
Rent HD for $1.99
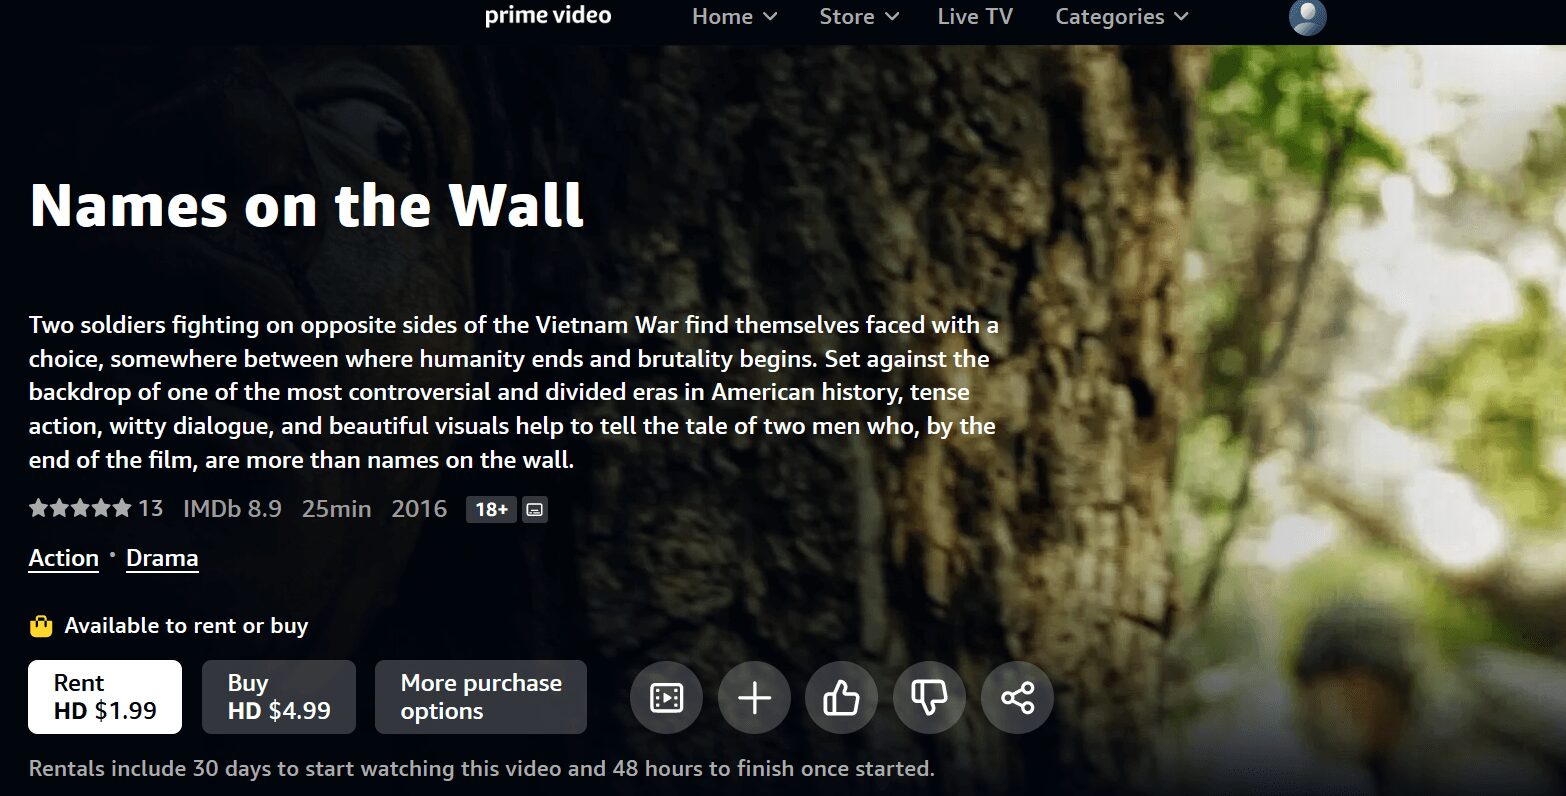coord(105,697)
